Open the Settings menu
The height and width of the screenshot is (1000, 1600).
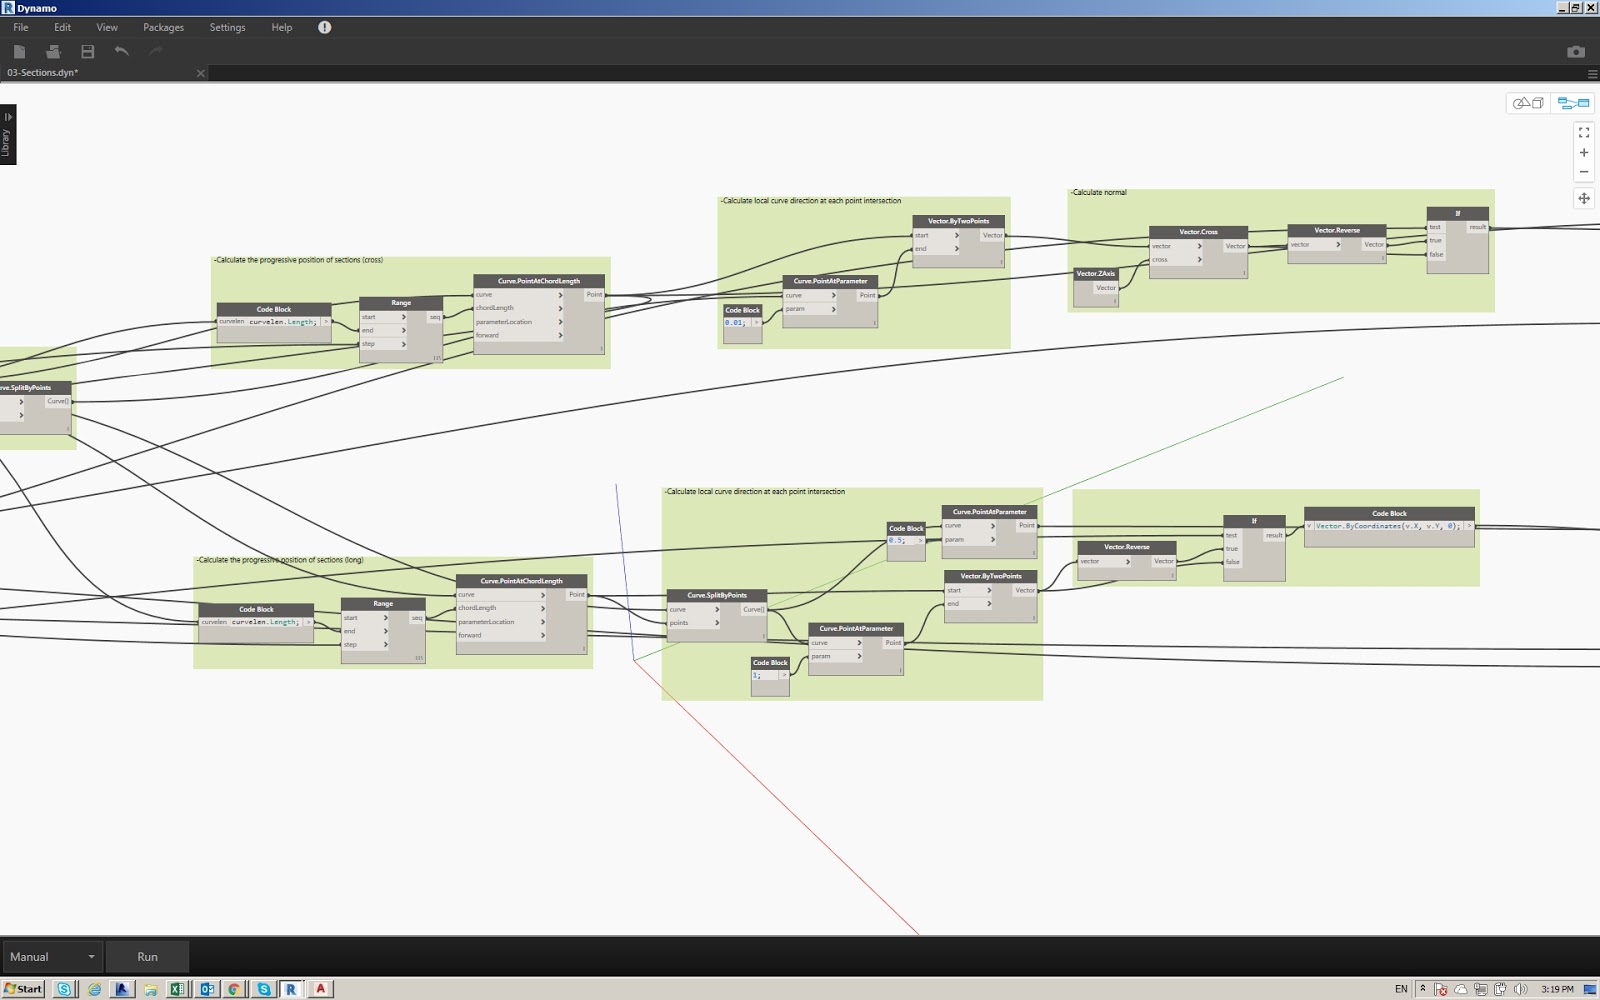click(227, 27)
